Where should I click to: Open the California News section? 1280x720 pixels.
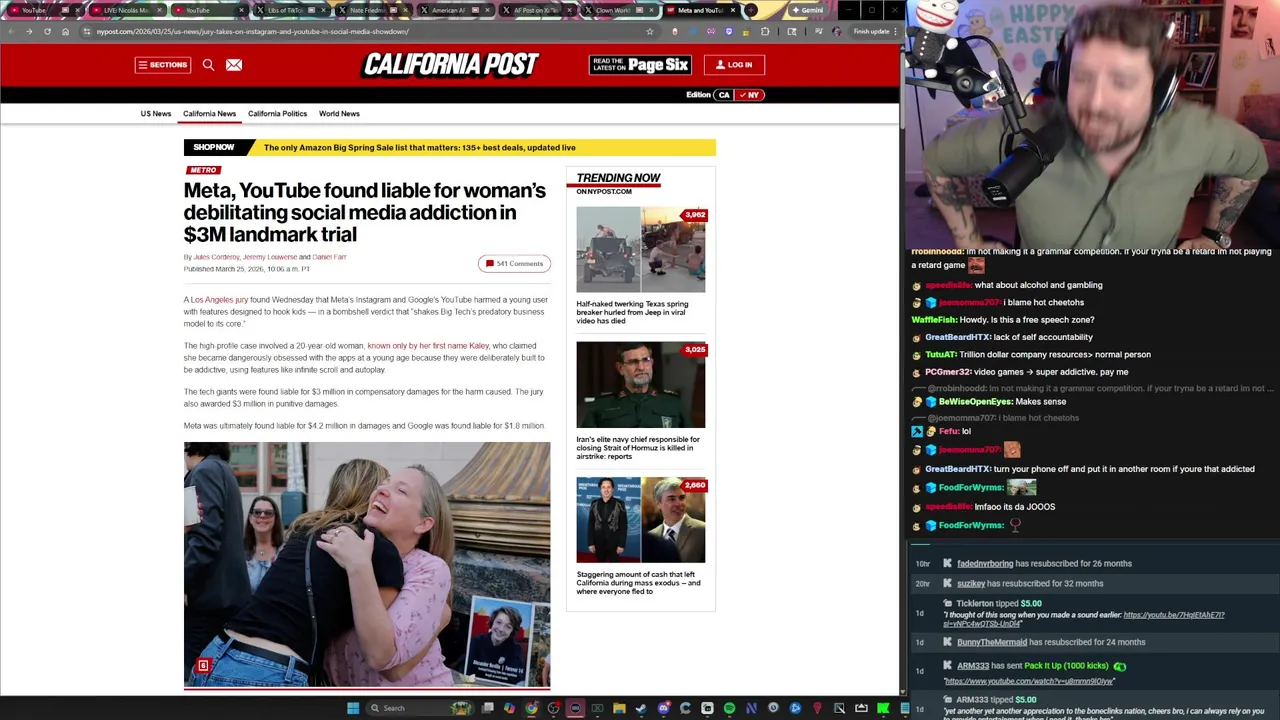pos(209,114)
